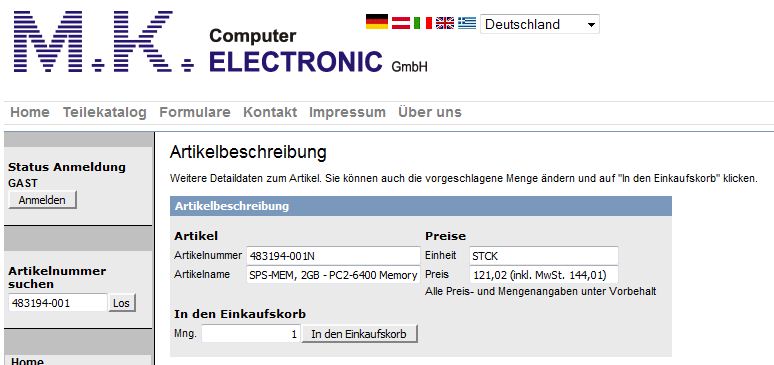The width and height of the screenshot is (774, 365).
Task: Open the Deutschland country dropdown
Action: coord(540,24)
